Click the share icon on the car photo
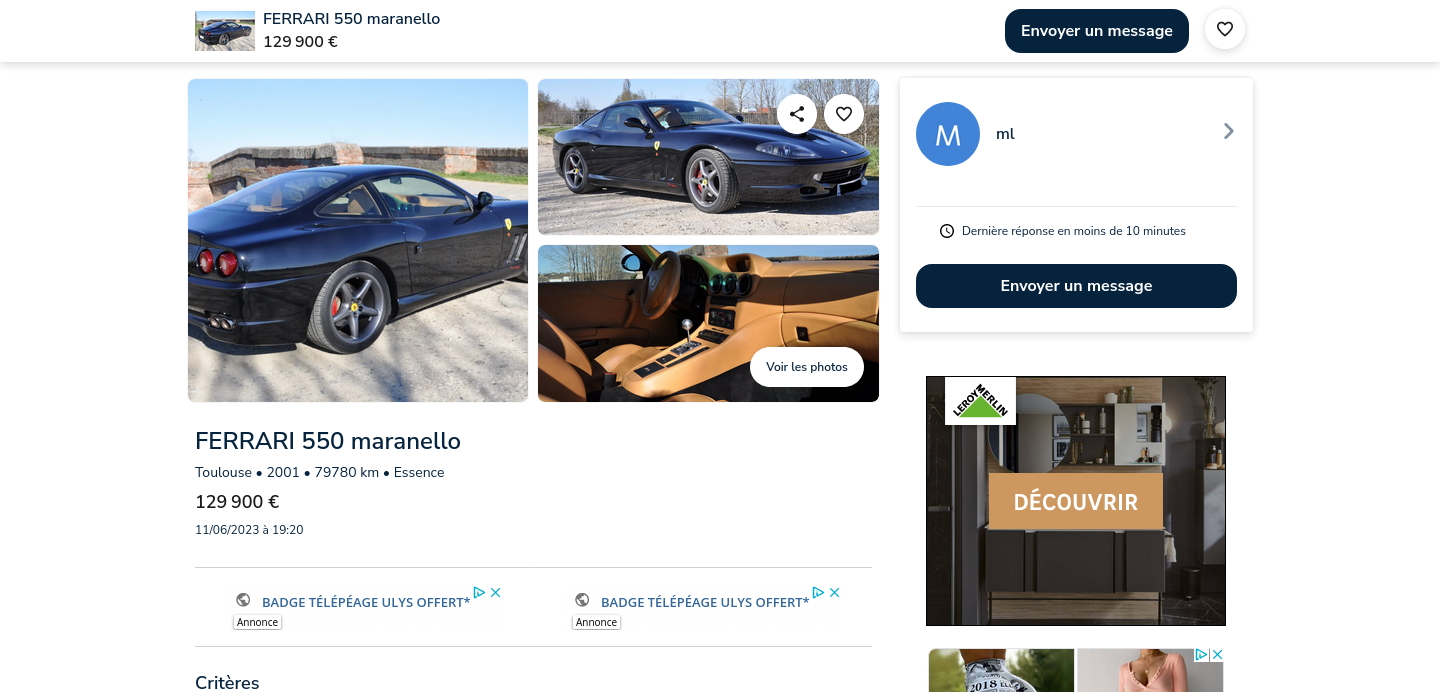1440x692 pixels. pyautogui.click(x=797, y=114)
